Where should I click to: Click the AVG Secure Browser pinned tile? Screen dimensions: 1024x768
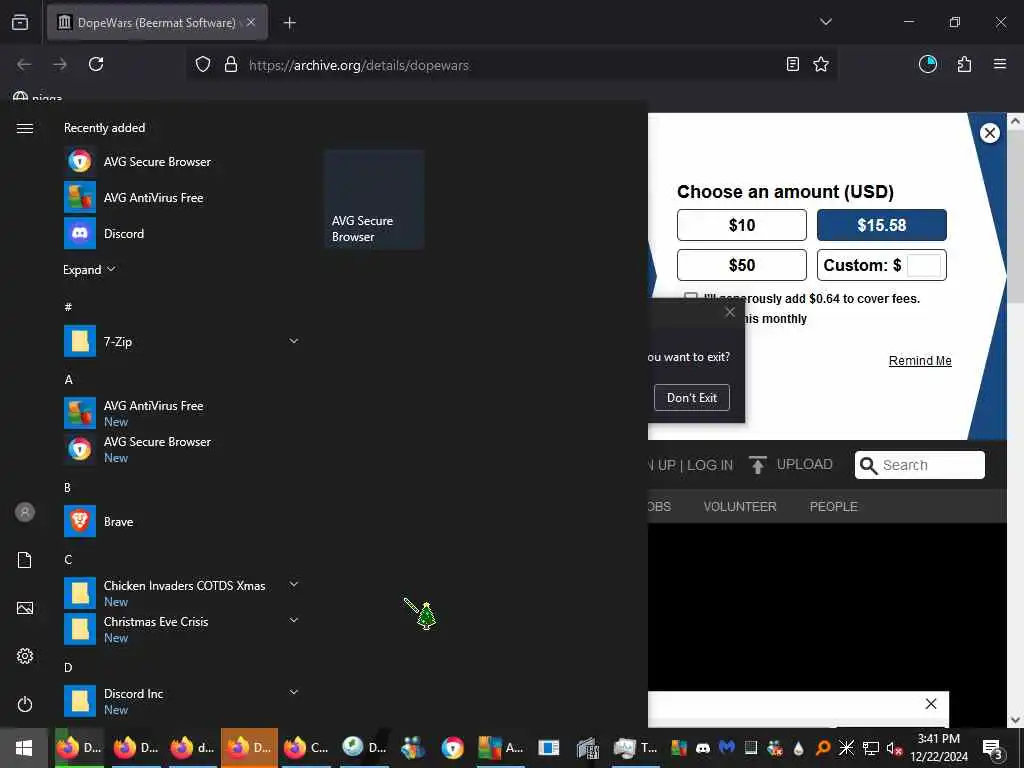pos(374,199)
